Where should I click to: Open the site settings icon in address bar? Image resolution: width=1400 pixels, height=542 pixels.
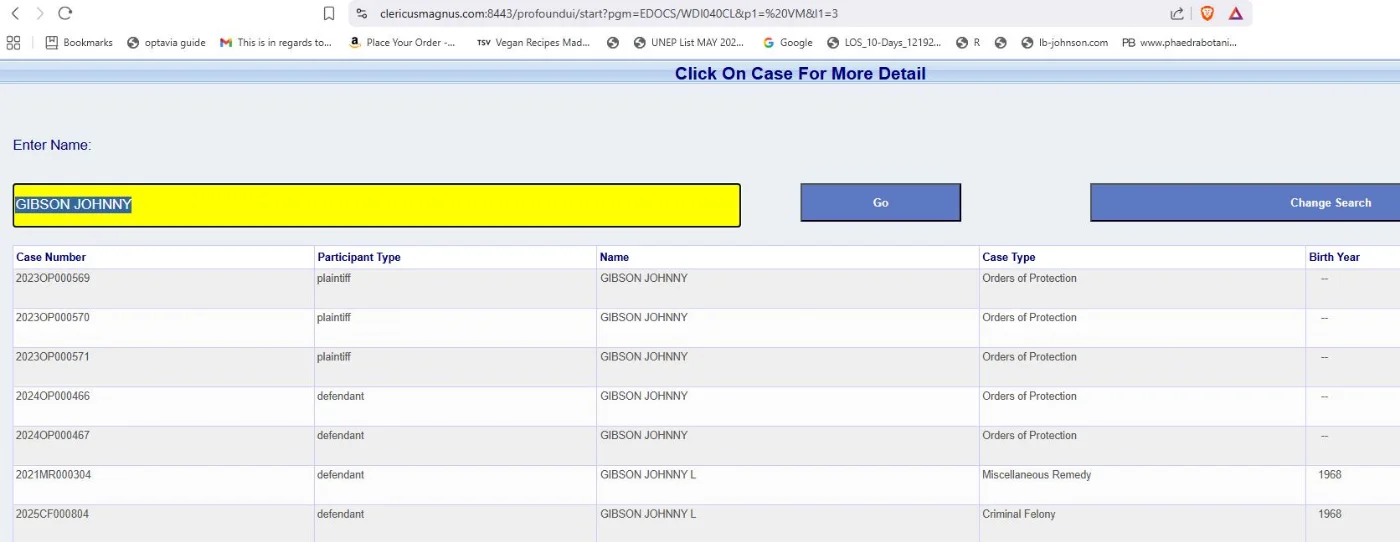pyautogui.click(x=362, y=13)
